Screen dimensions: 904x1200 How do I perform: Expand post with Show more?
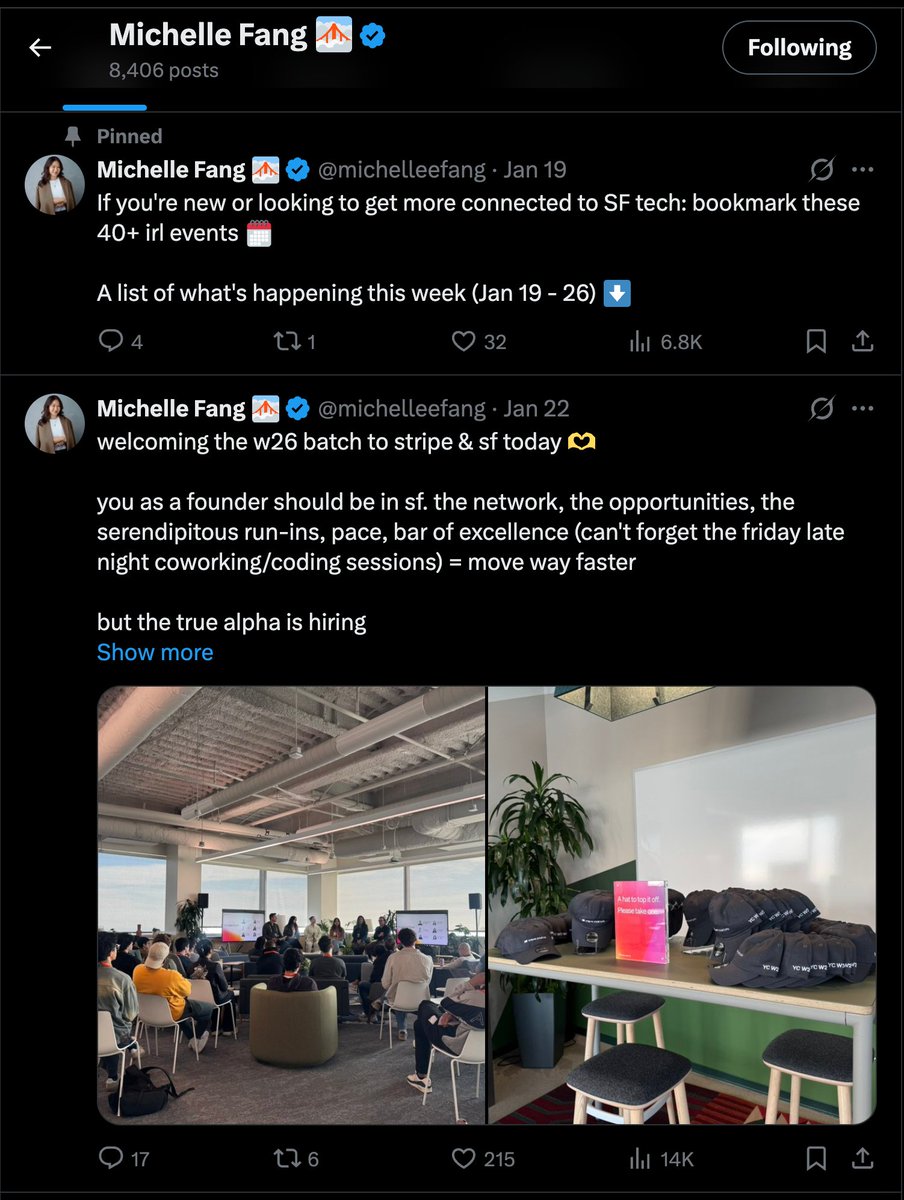click(x=155, y=652)
